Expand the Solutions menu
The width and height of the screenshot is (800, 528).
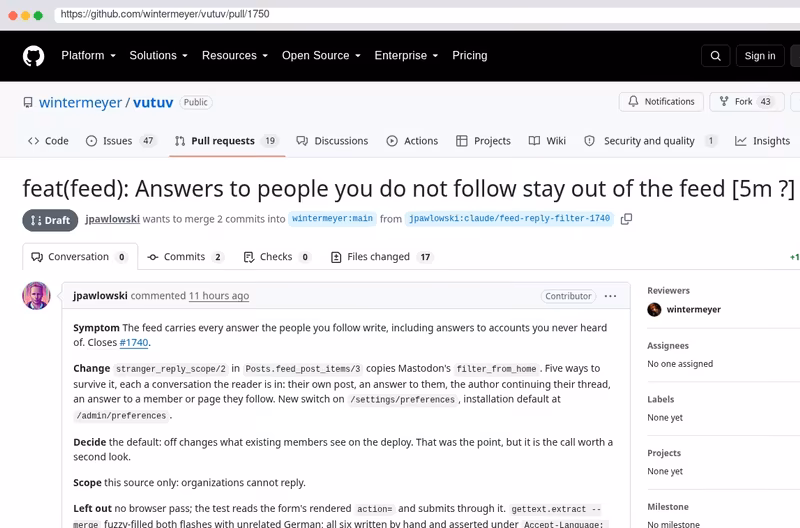coord(159,56)
